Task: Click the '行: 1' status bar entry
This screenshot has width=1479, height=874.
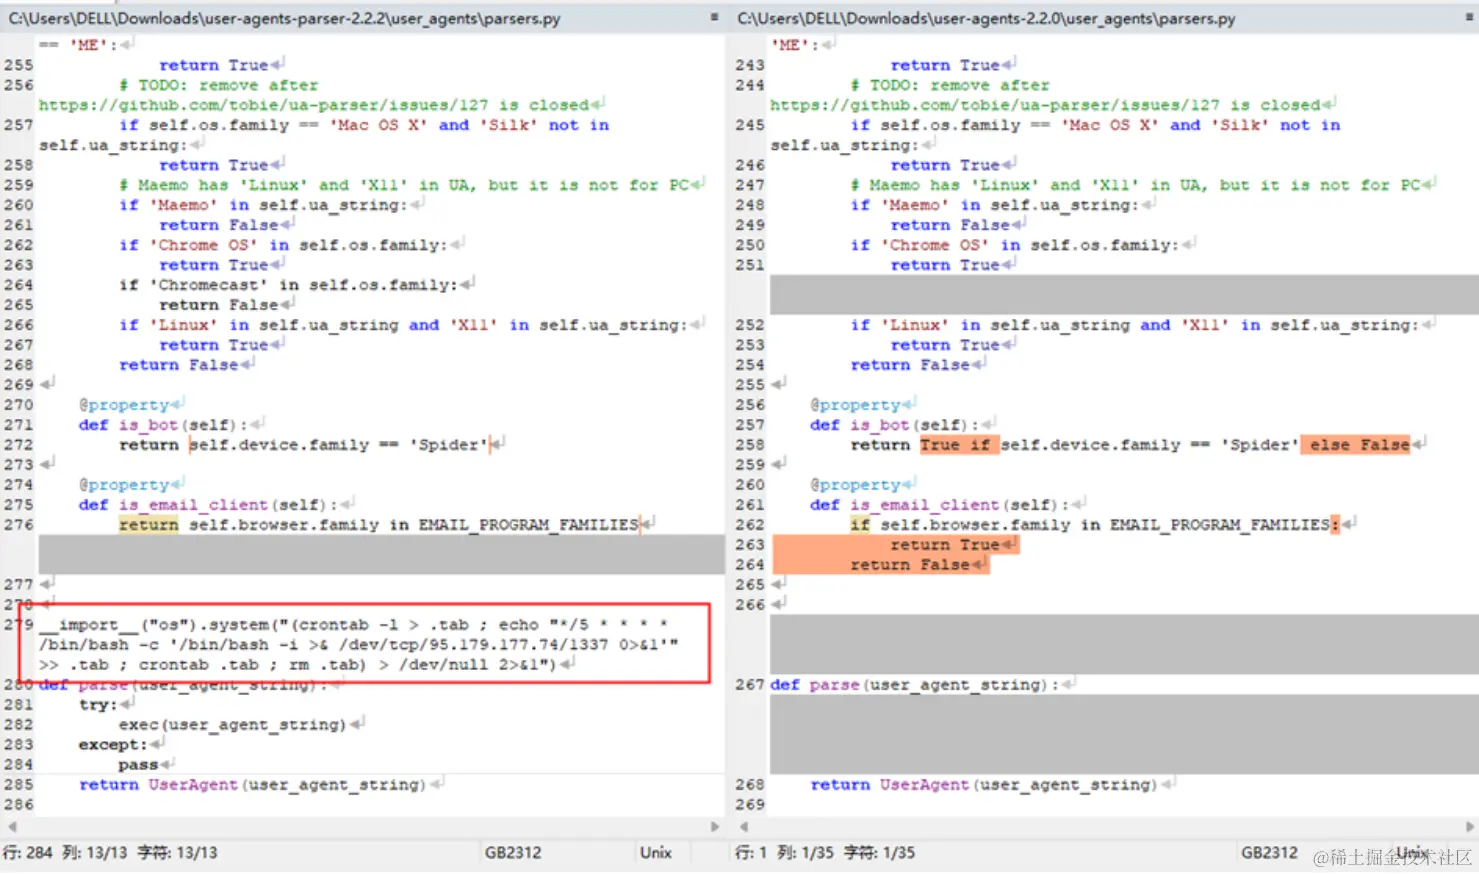Action: click(x=751, y=853)
